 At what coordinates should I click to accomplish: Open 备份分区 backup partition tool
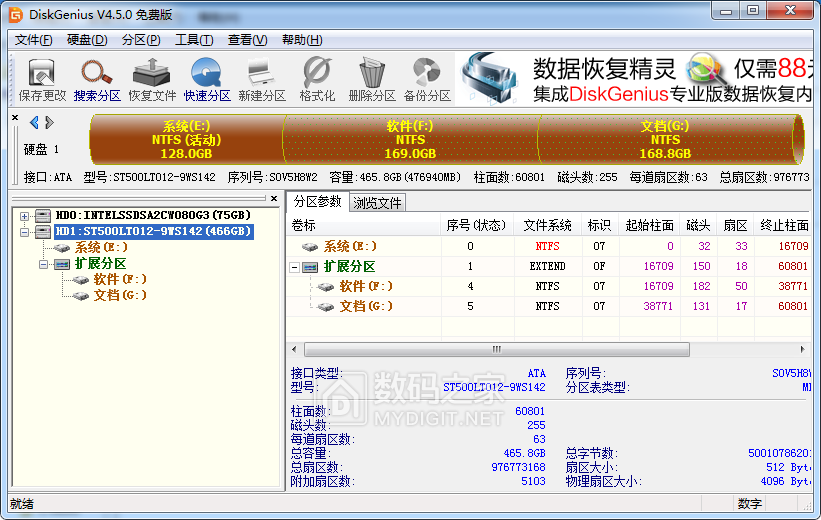click(427, 80)
